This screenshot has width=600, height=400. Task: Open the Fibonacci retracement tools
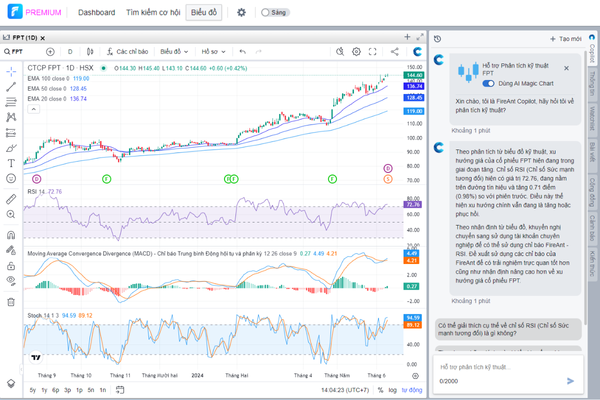coord(11,102)
